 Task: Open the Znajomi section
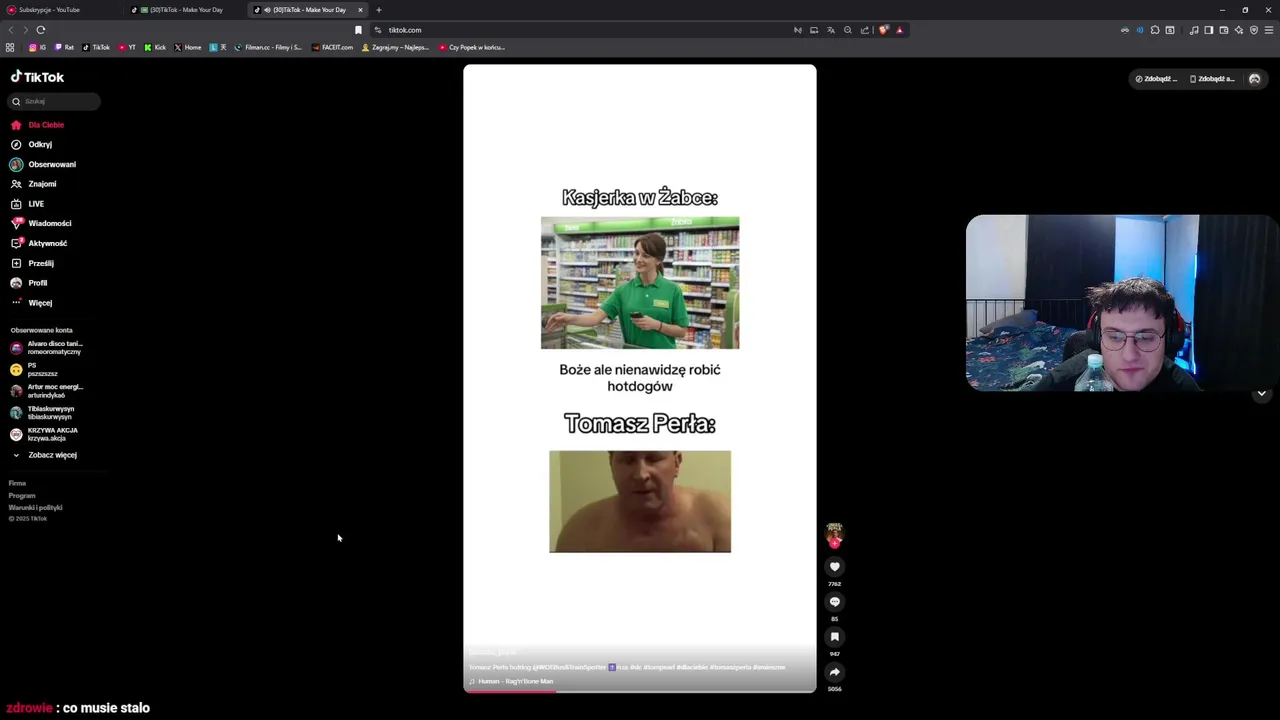(x=33, y=184)
